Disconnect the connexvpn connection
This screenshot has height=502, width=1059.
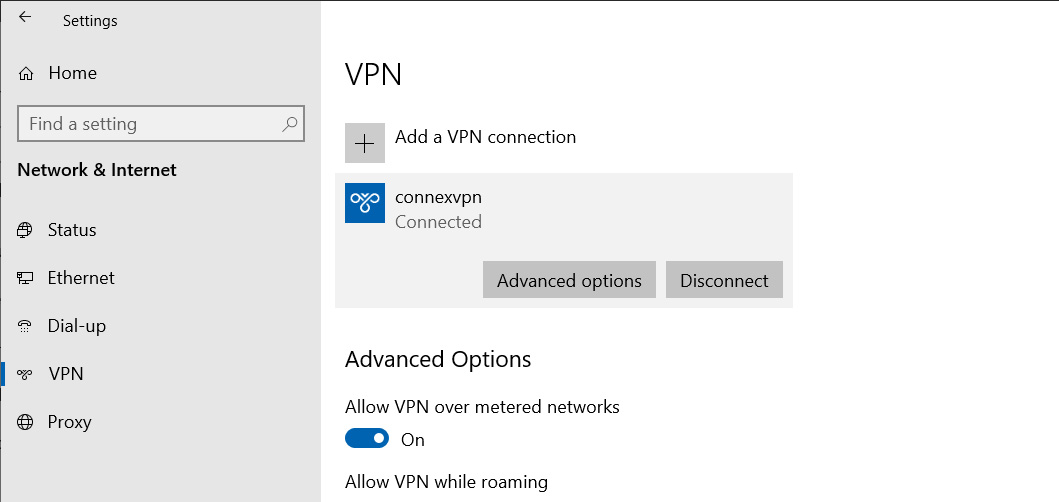(x=724, y=280)
